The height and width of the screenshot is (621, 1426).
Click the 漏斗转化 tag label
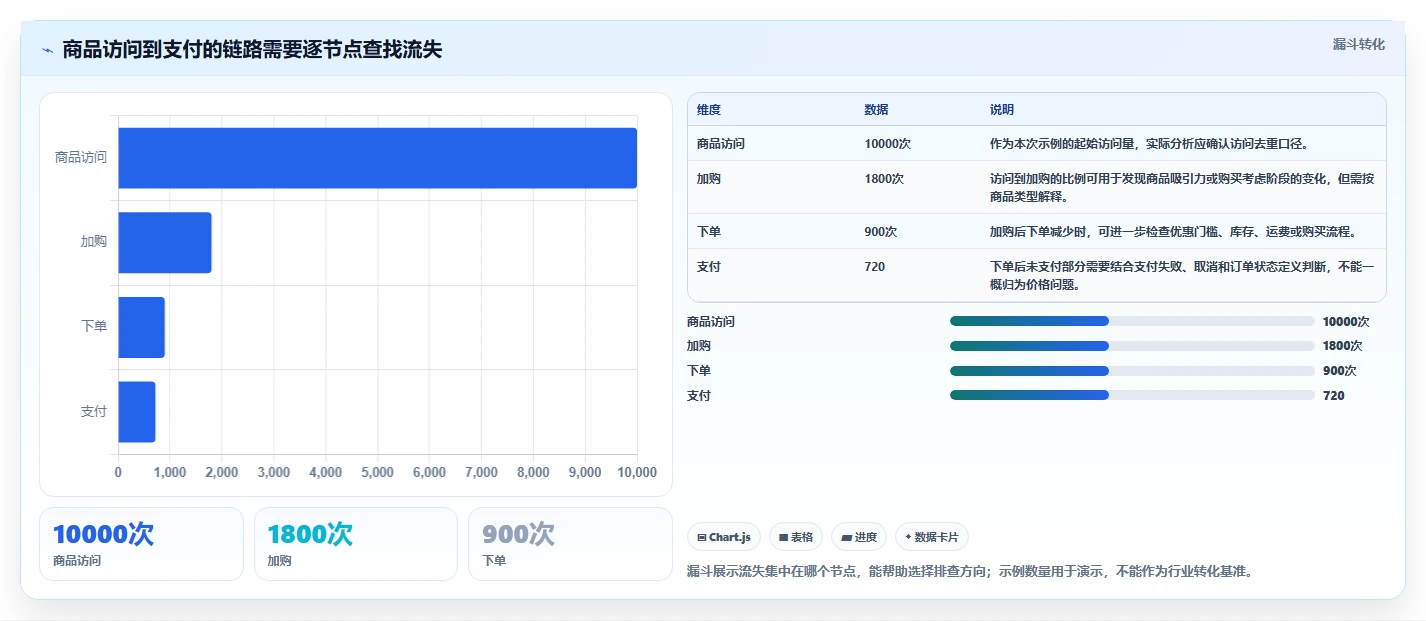tap(1358, 45)
